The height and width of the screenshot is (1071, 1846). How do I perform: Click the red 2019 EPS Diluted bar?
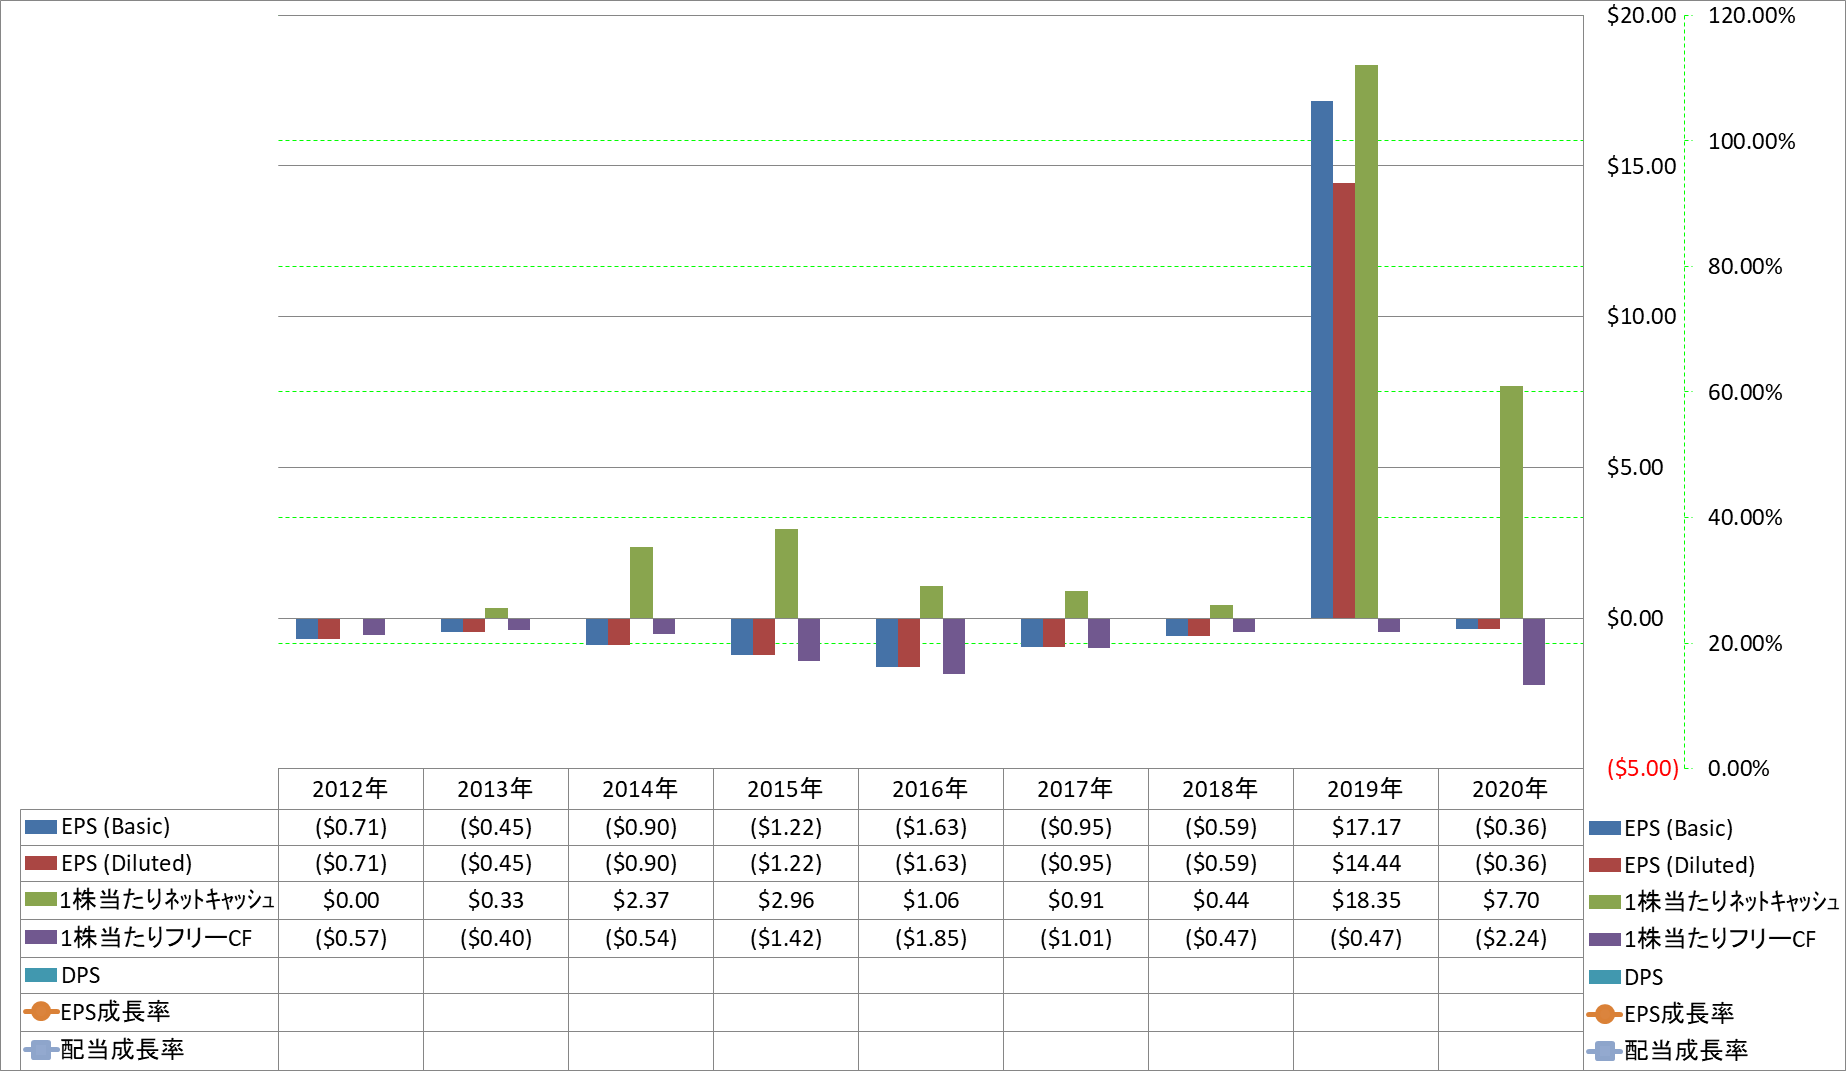[1344, 400]
